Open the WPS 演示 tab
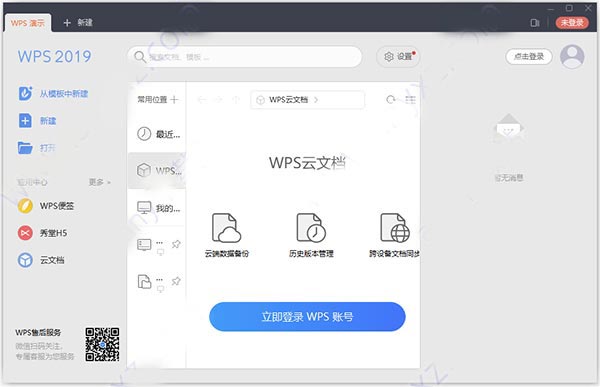The image size is (600, 387). pyautogui.click(x=28, y=23)
